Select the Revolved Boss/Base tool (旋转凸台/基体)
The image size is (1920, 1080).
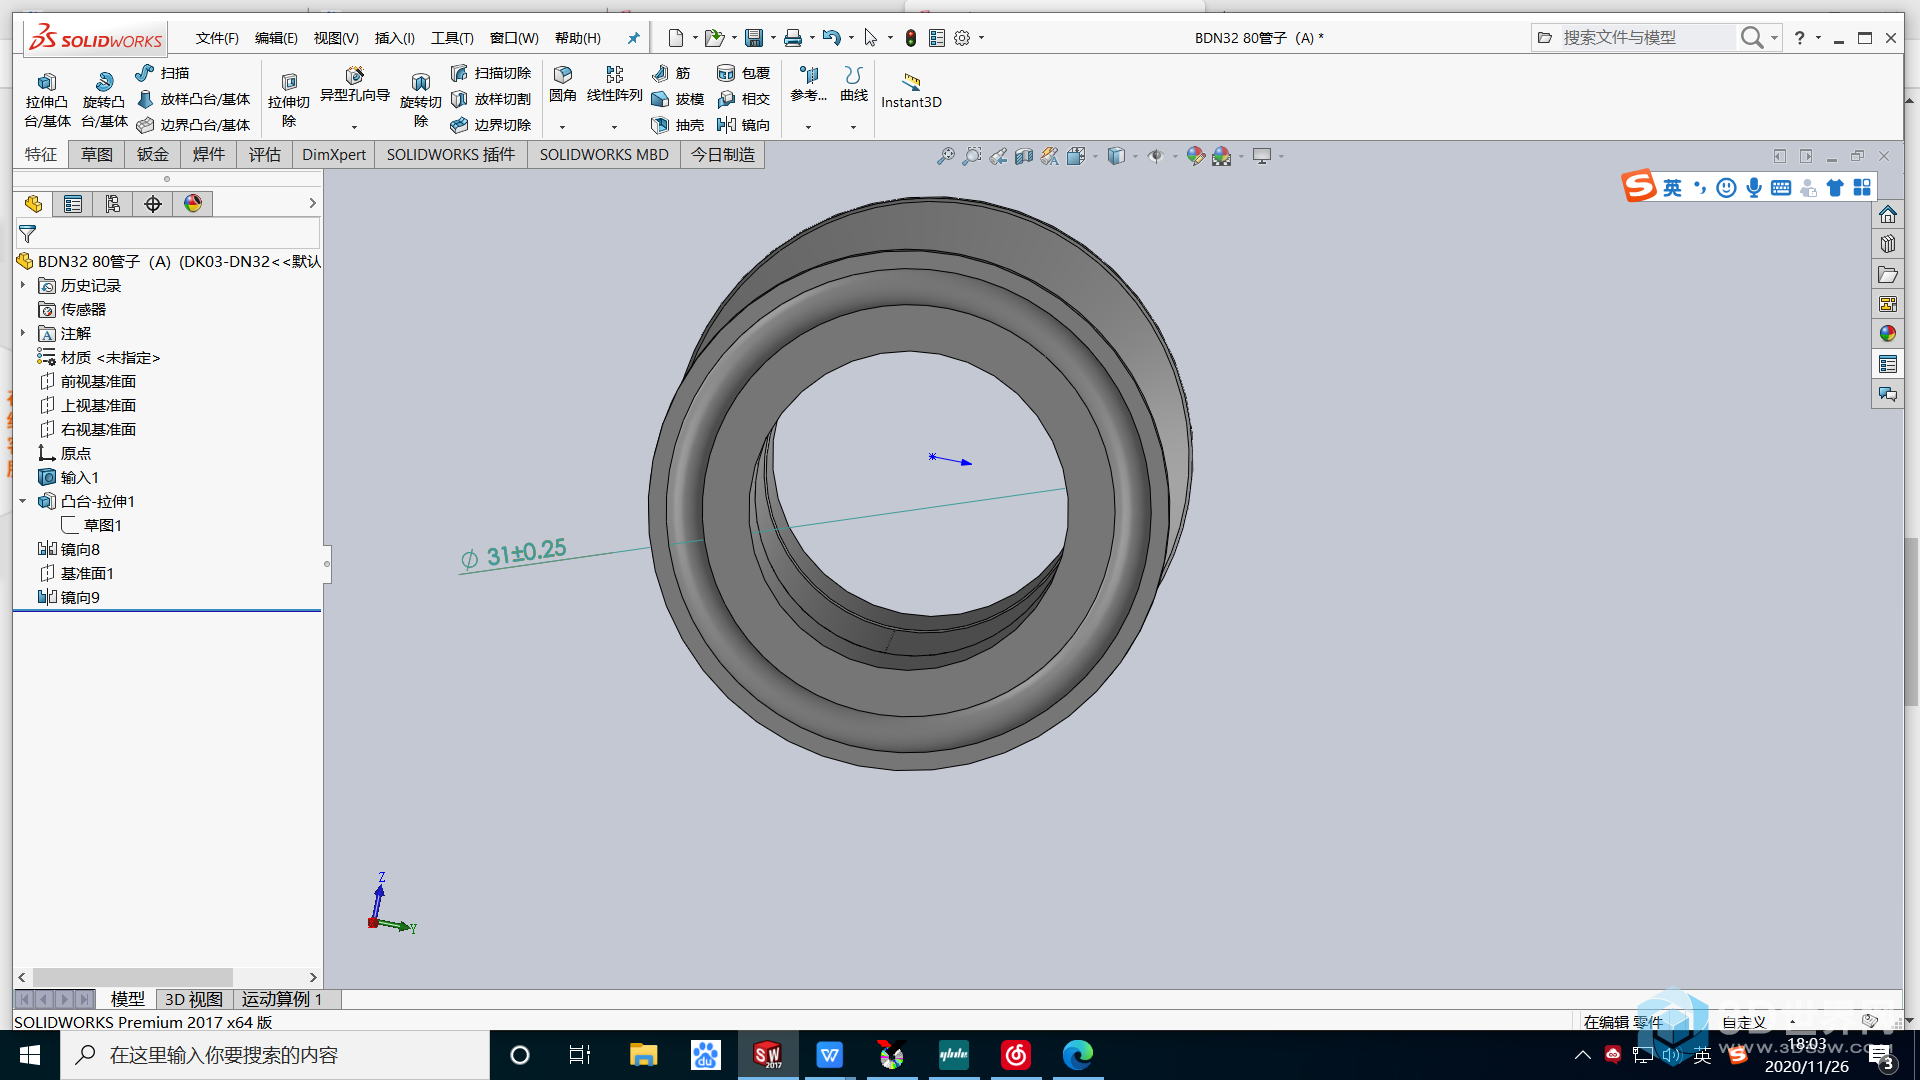click(x=104, y=100)
